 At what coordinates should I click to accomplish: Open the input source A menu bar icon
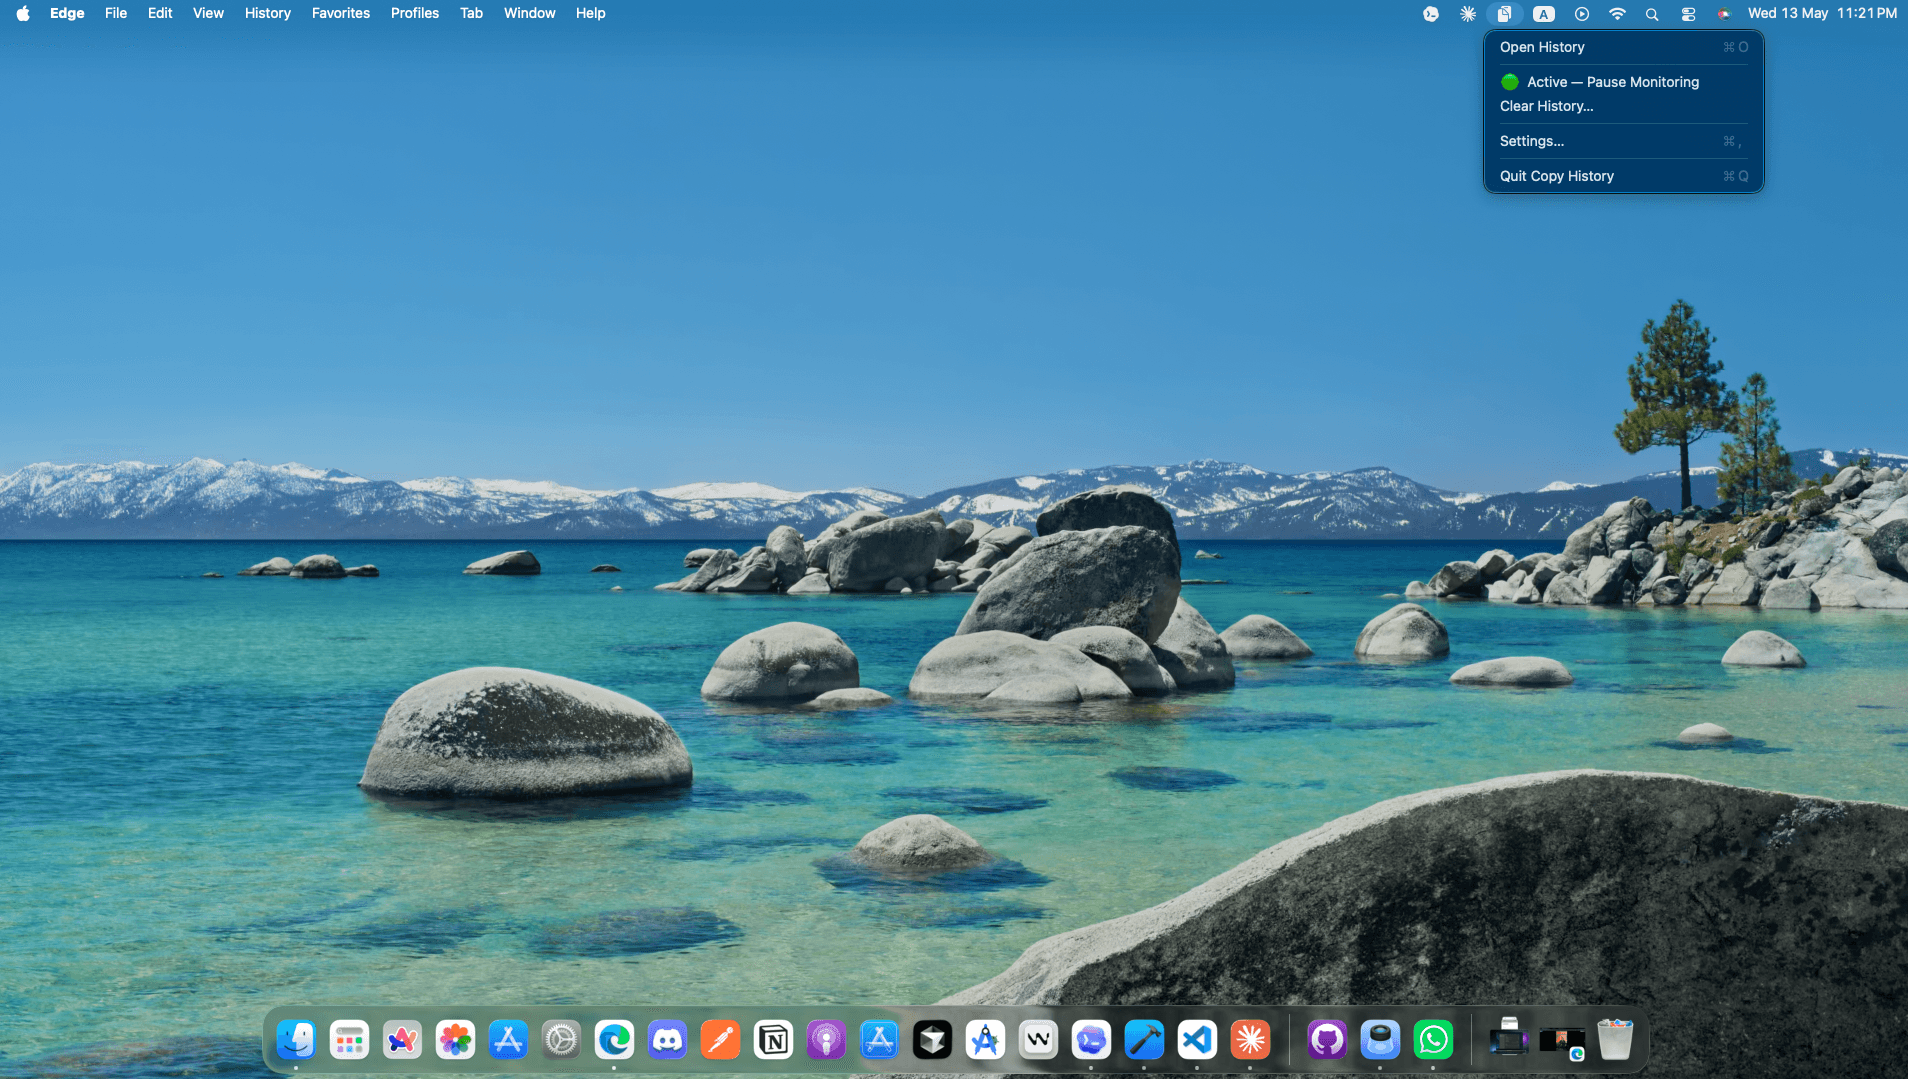point(1544,14)
